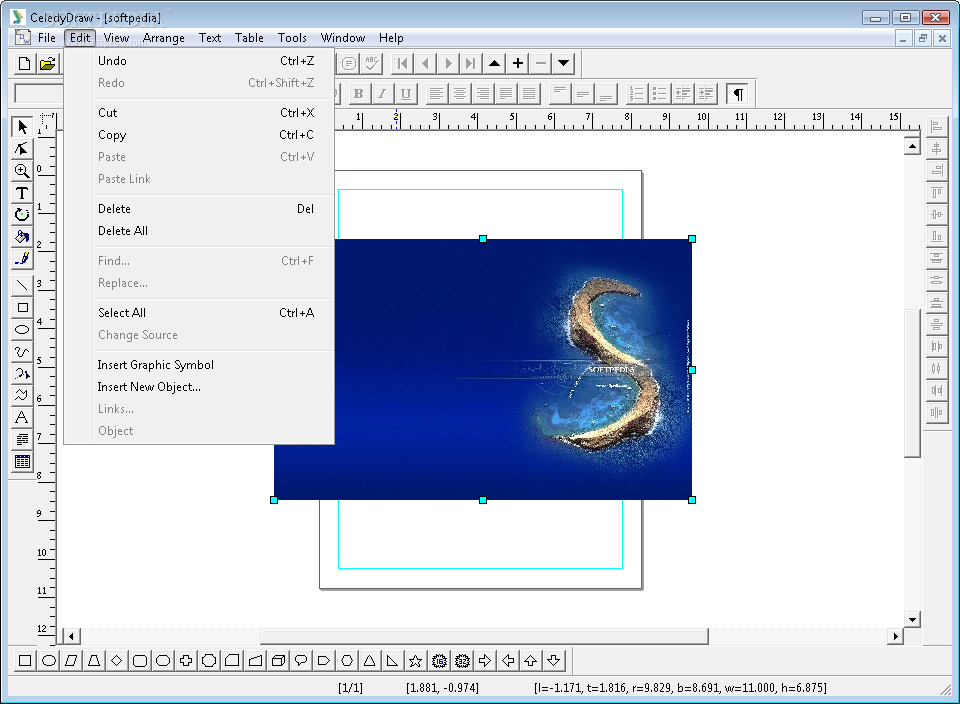Image resolution: width=960 pixels, height=704 pixels.
Task: Toggle paragraph marks display
Action: coord(738,94)
